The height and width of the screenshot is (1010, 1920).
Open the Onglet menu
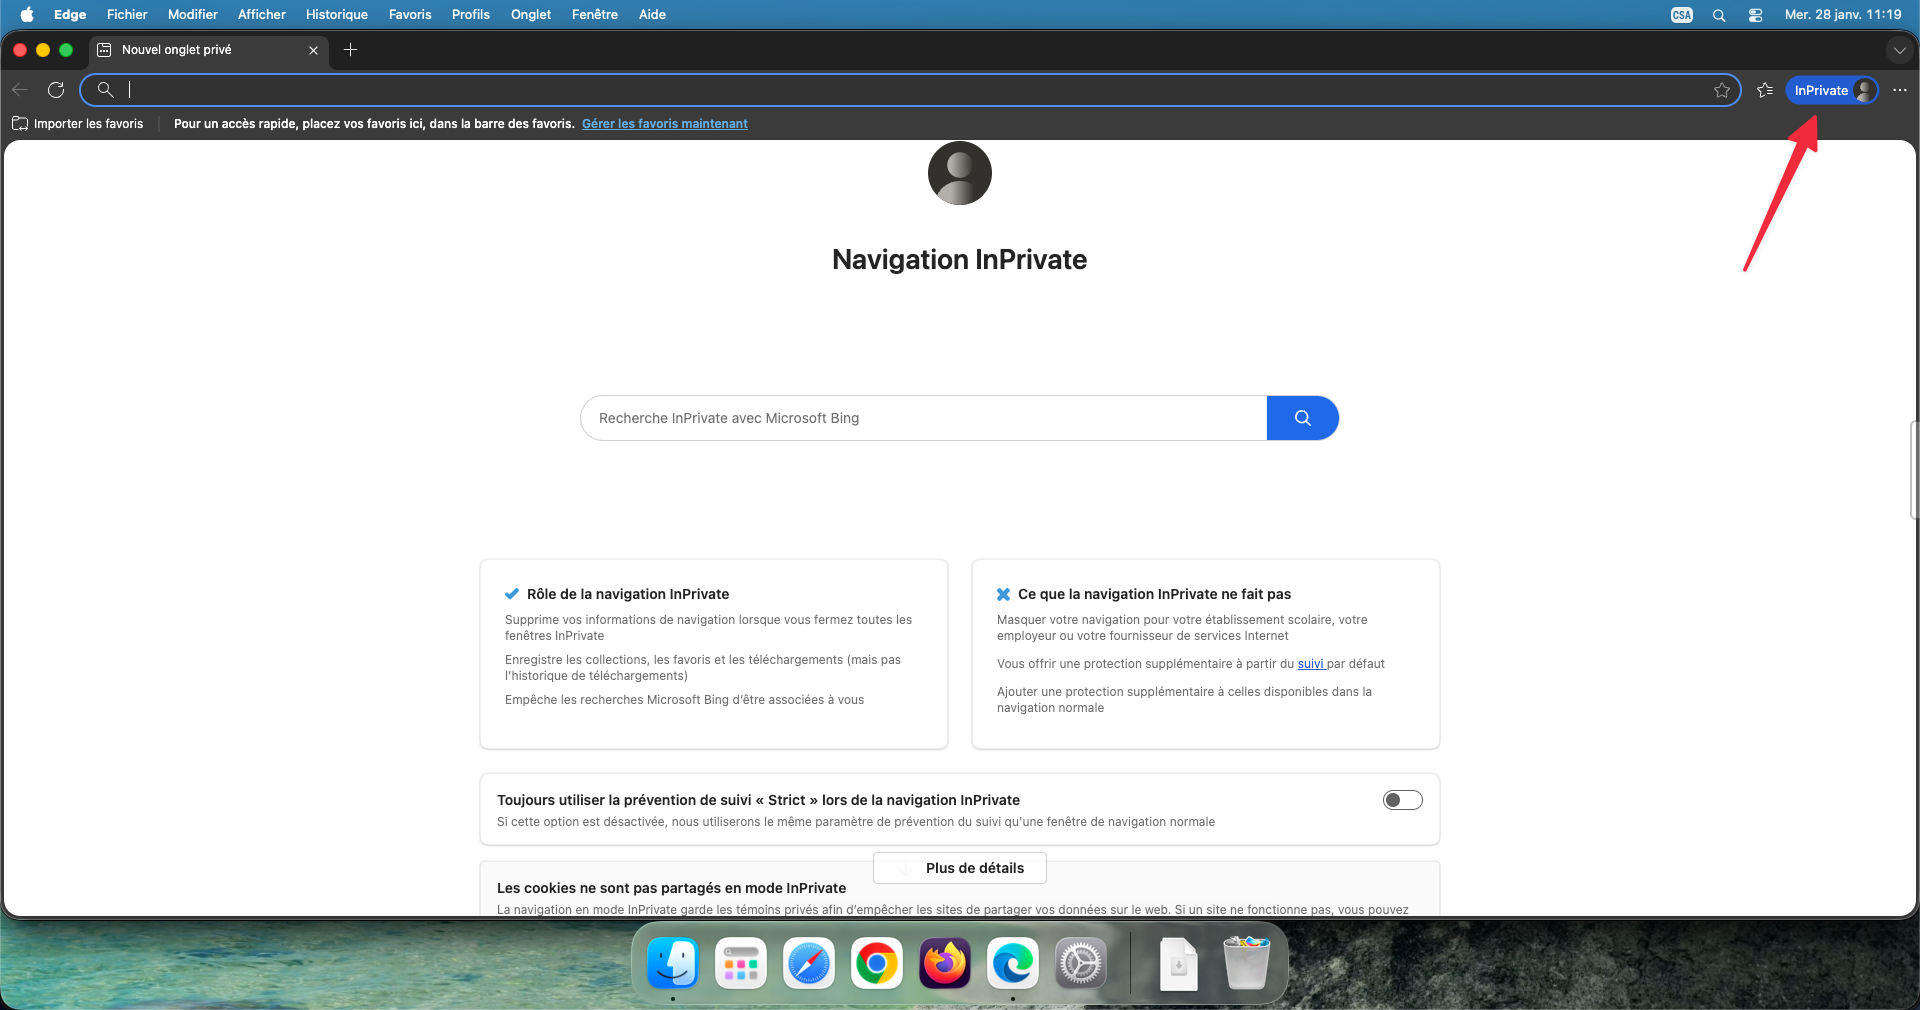coord(531,14)
